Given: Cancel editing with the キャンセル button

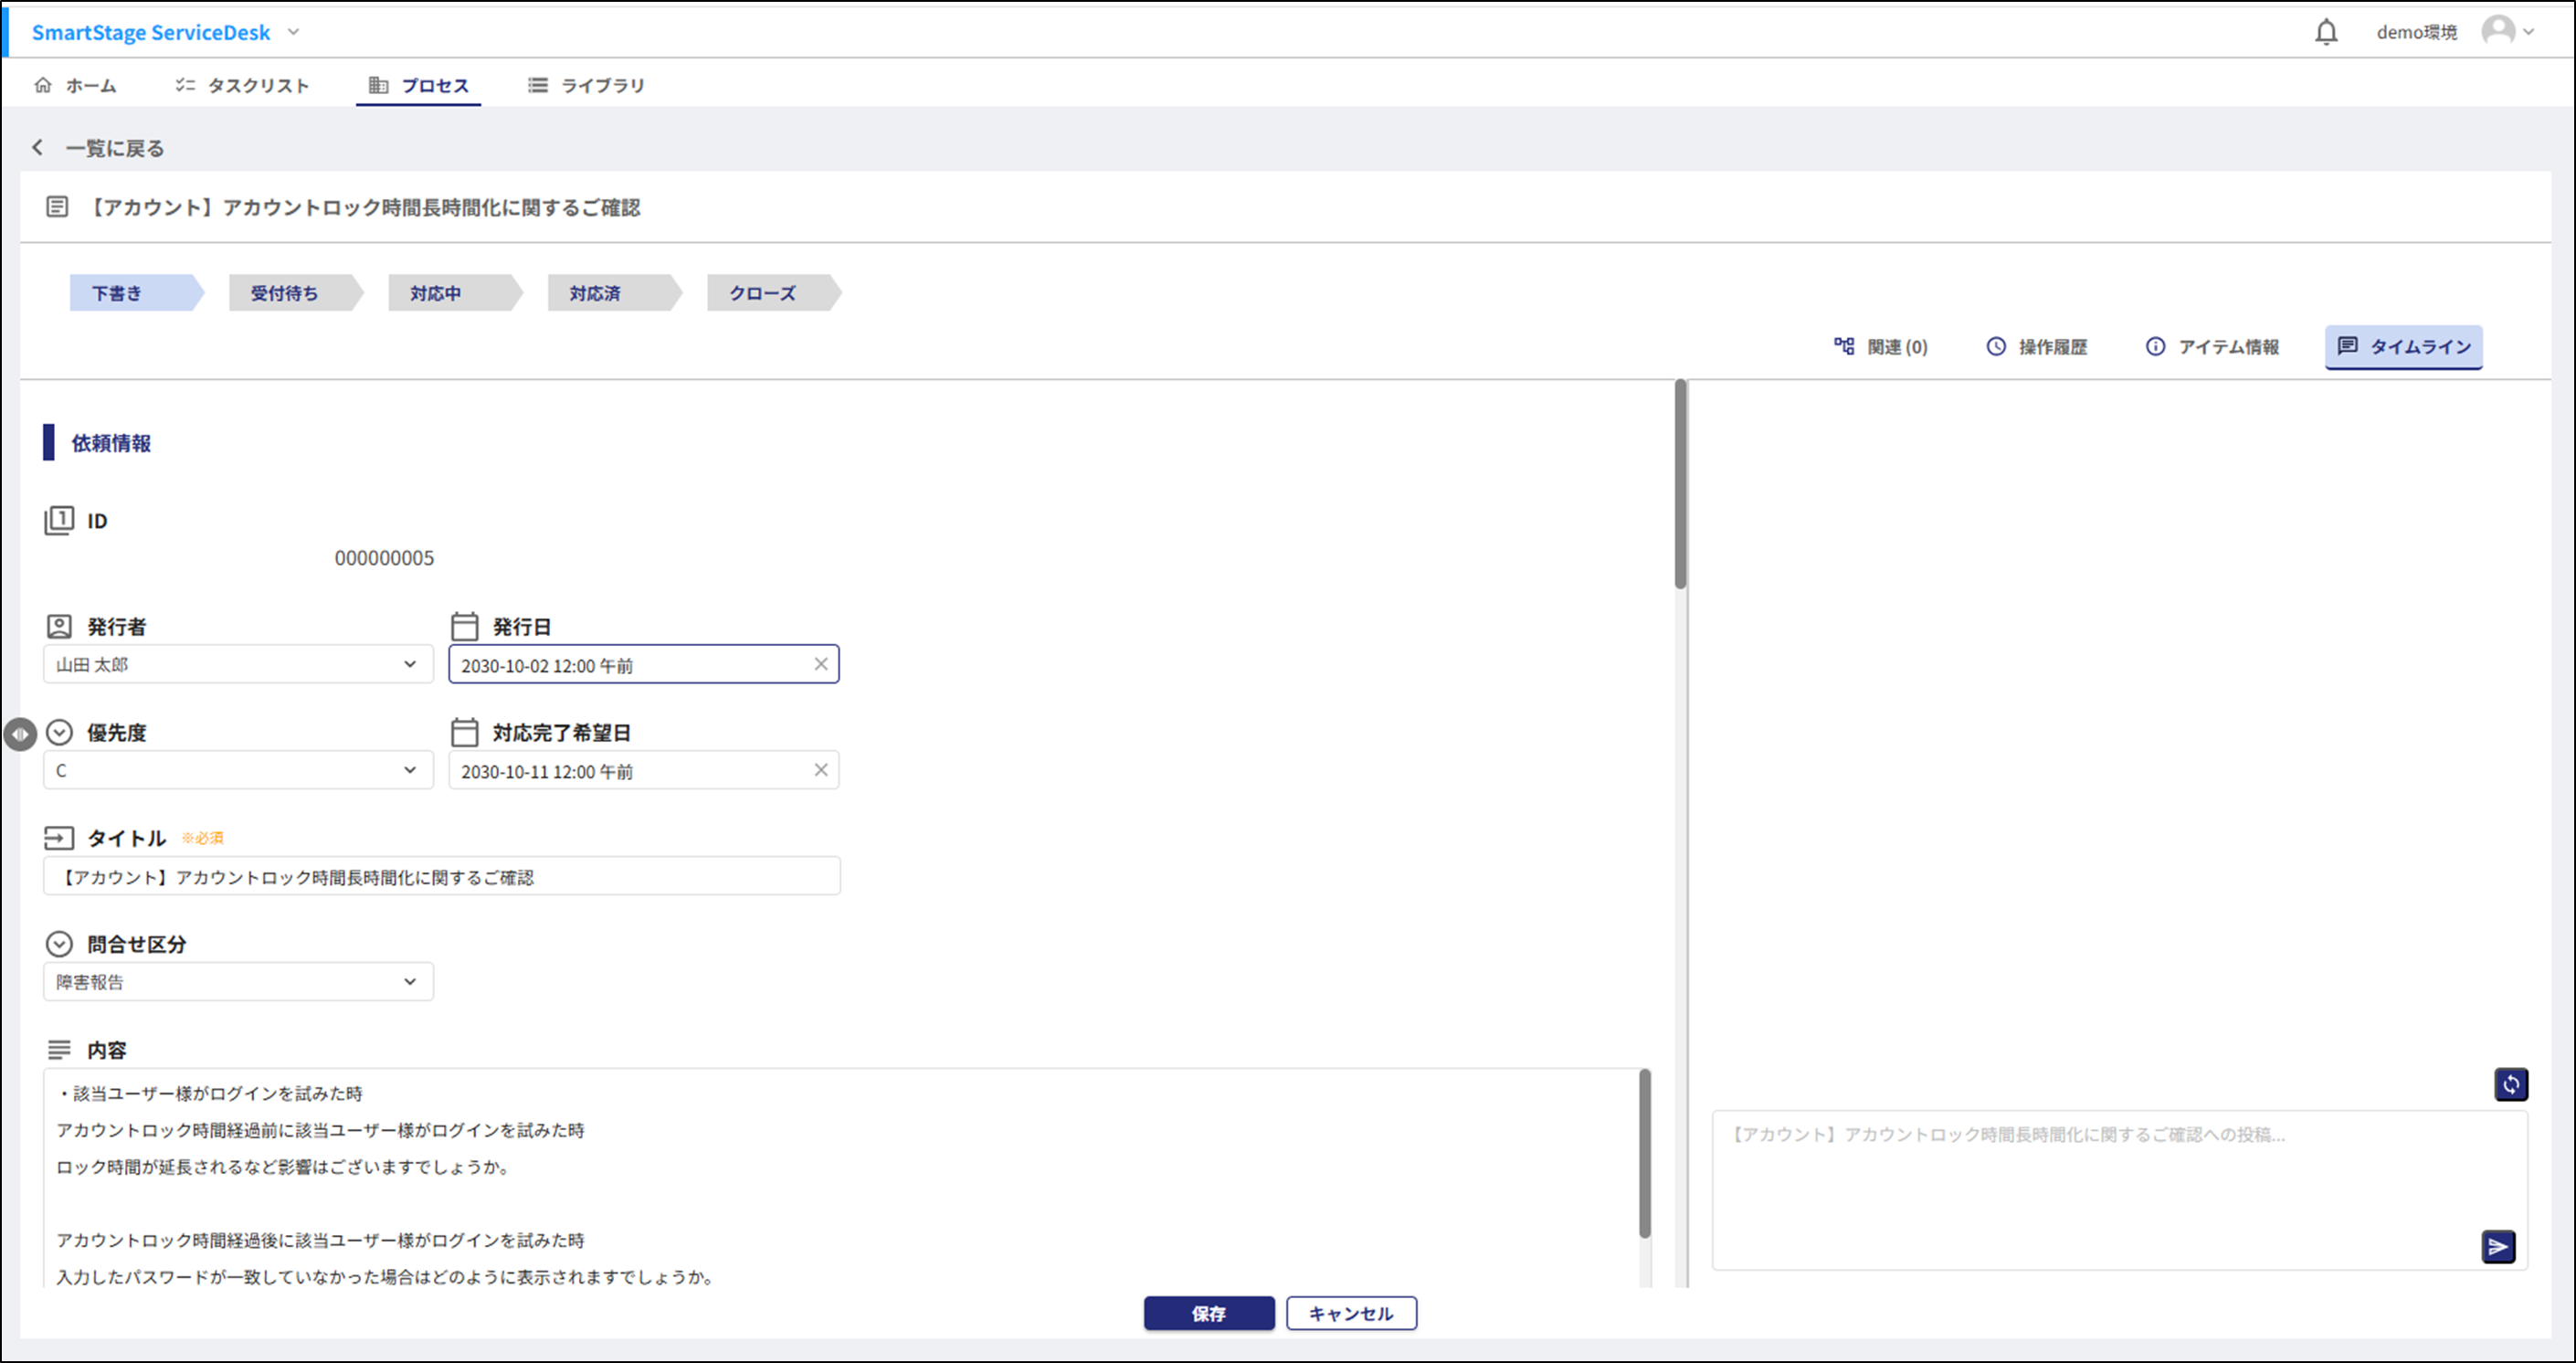Looking at the screenshot, I should coord(1351,1313).
